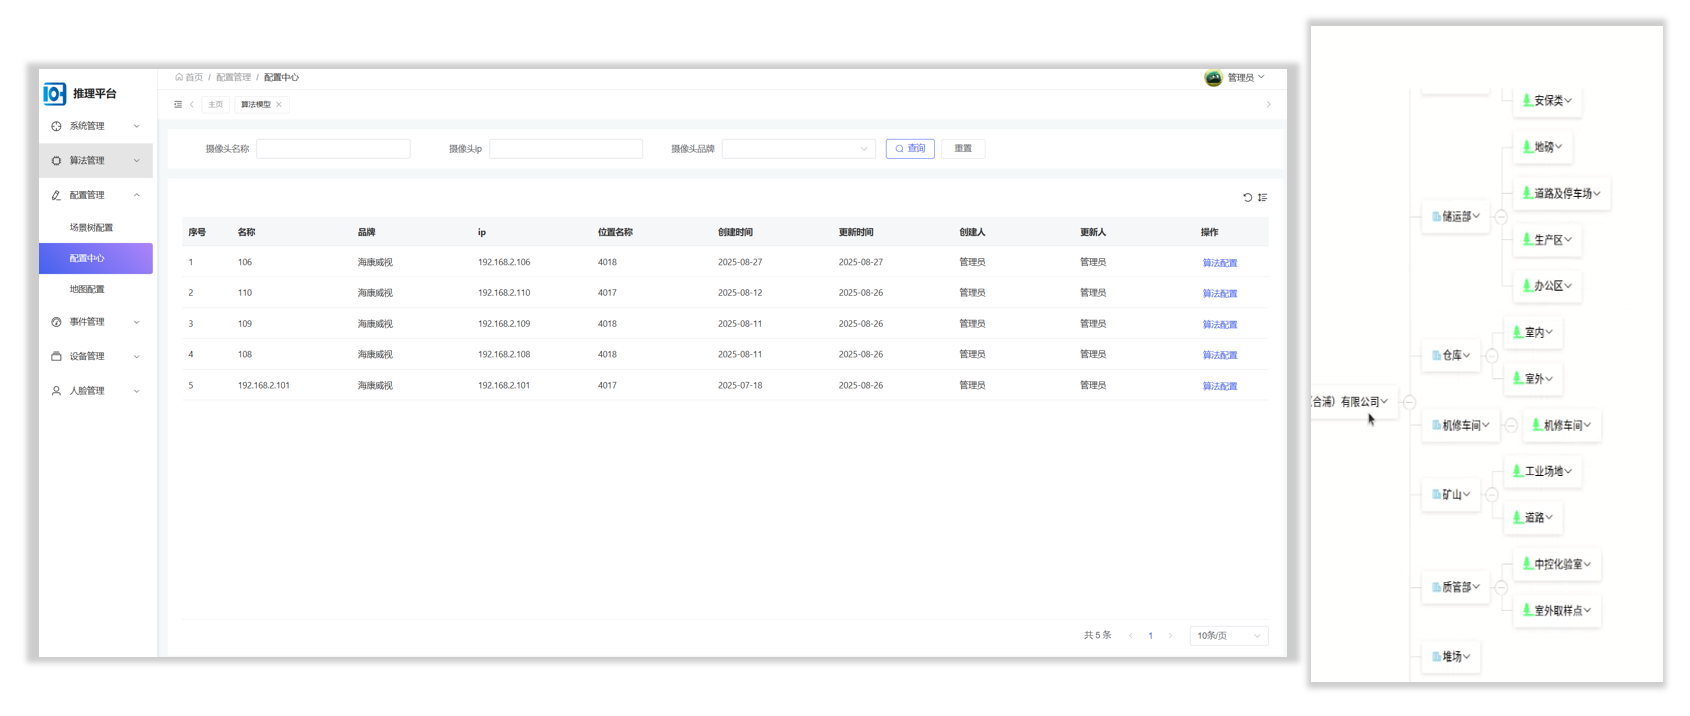
Task: Click the 矿山 tree node
Action: click(x=1451, y=495)
